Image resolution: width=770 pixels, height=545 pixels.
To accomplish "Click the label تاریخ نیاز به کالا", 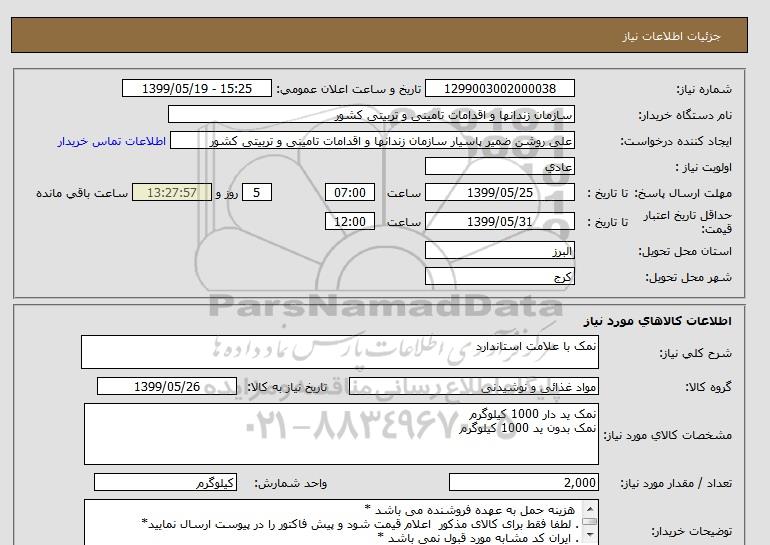I will click(287, 387).
